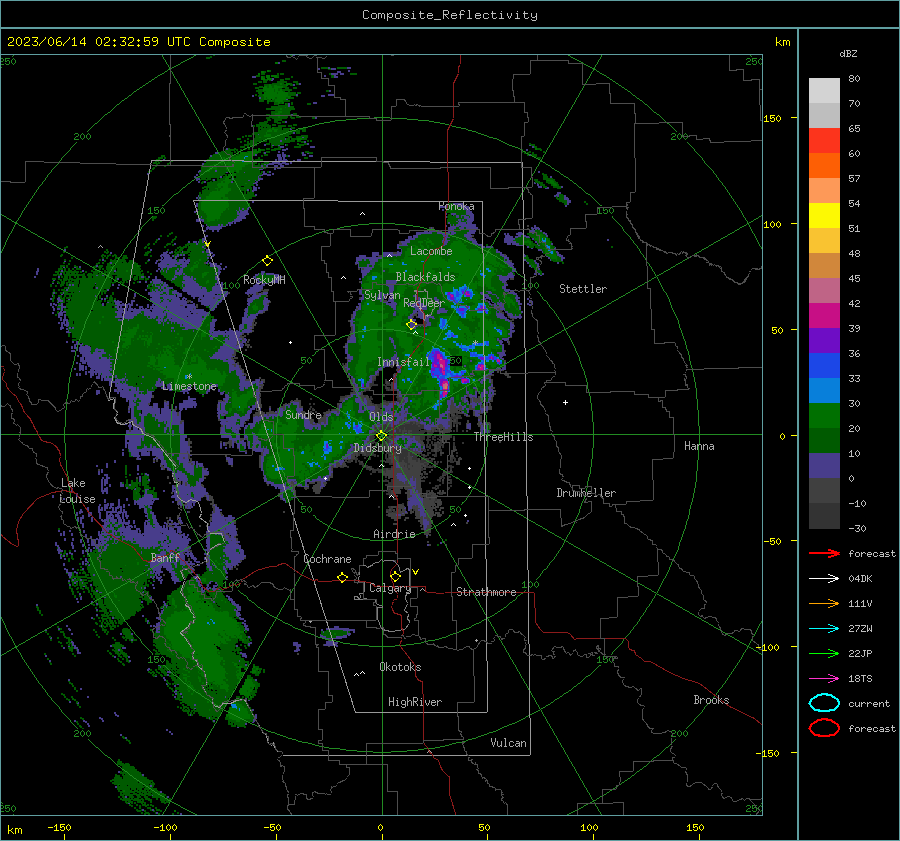Click the HighRiver label
The image size is (900, 841).
415,702
